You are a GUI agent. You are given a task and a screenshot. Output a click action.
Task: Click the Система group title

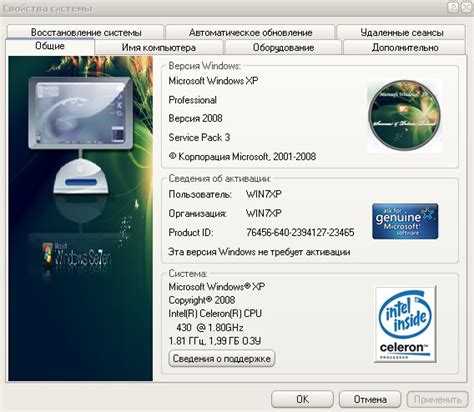click(x=188, y=273)
